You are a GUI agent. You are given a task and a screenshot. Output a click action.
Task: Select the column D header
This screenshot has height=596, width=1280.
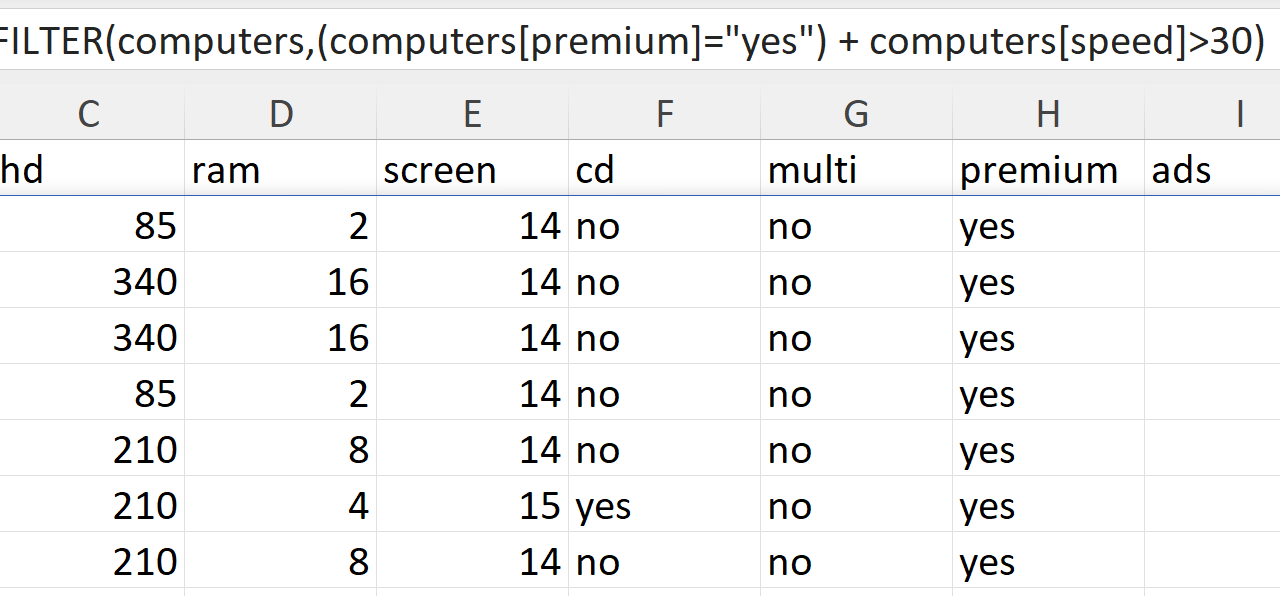point(281,115)
